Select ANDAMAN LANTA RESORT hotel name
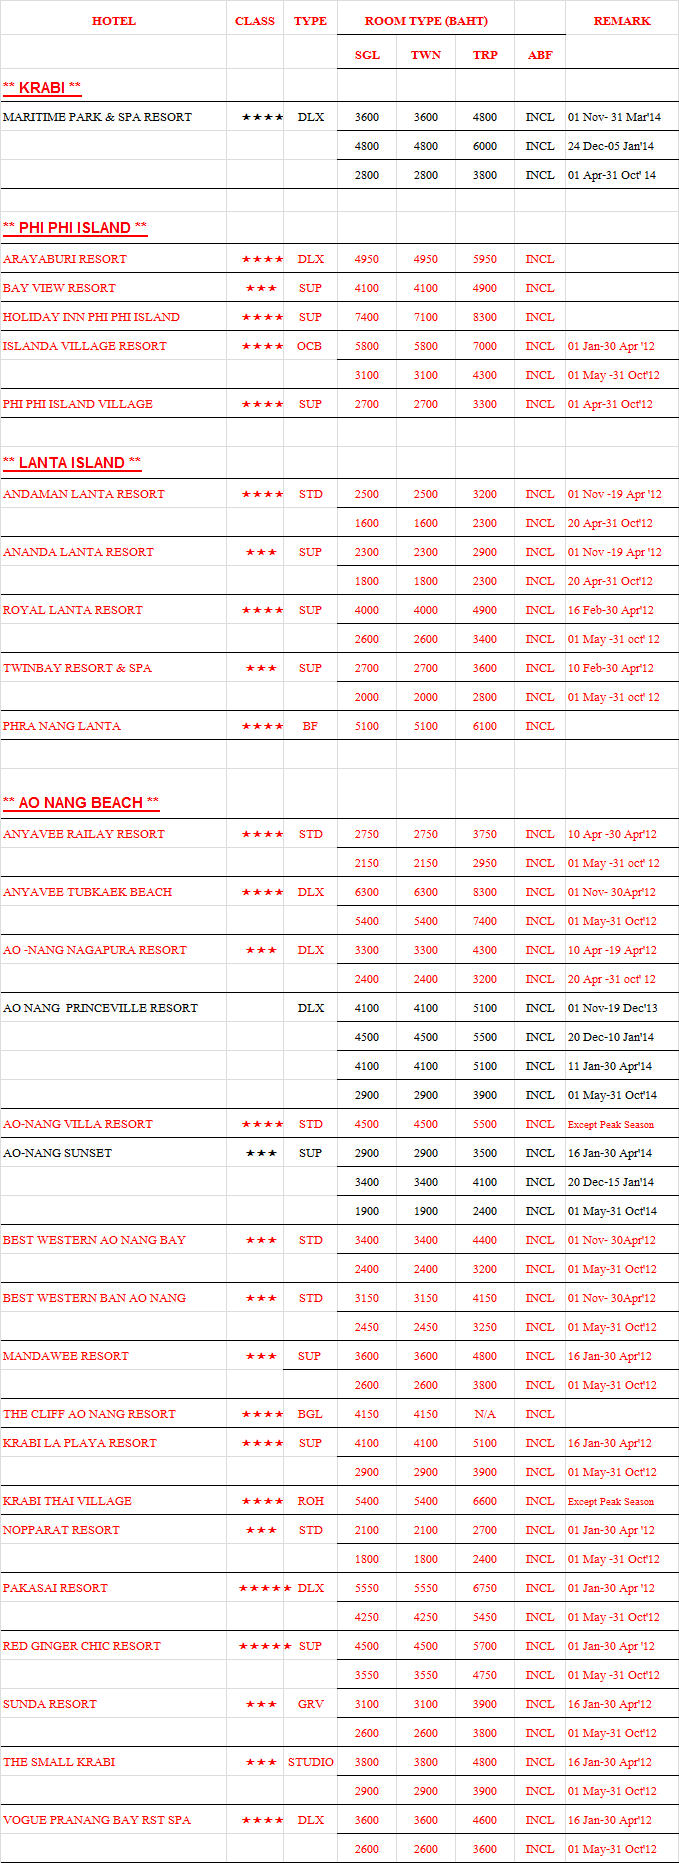 coord(84,494)
